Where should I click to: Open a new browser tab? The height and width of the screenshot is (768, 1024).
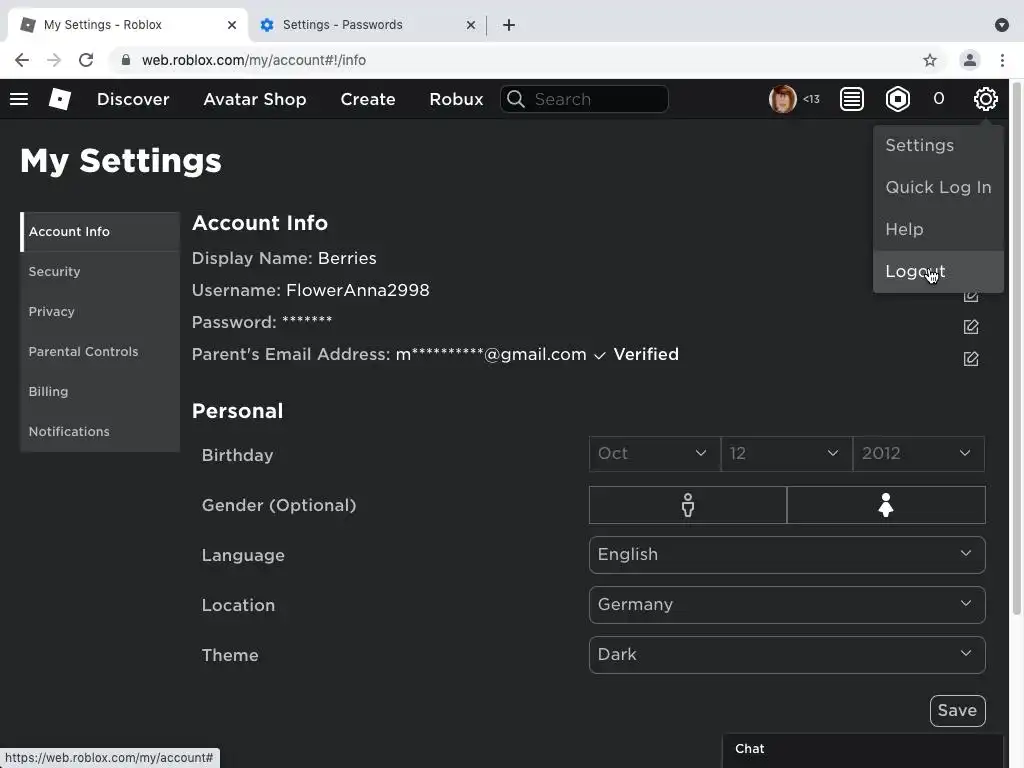pos(509,25)
